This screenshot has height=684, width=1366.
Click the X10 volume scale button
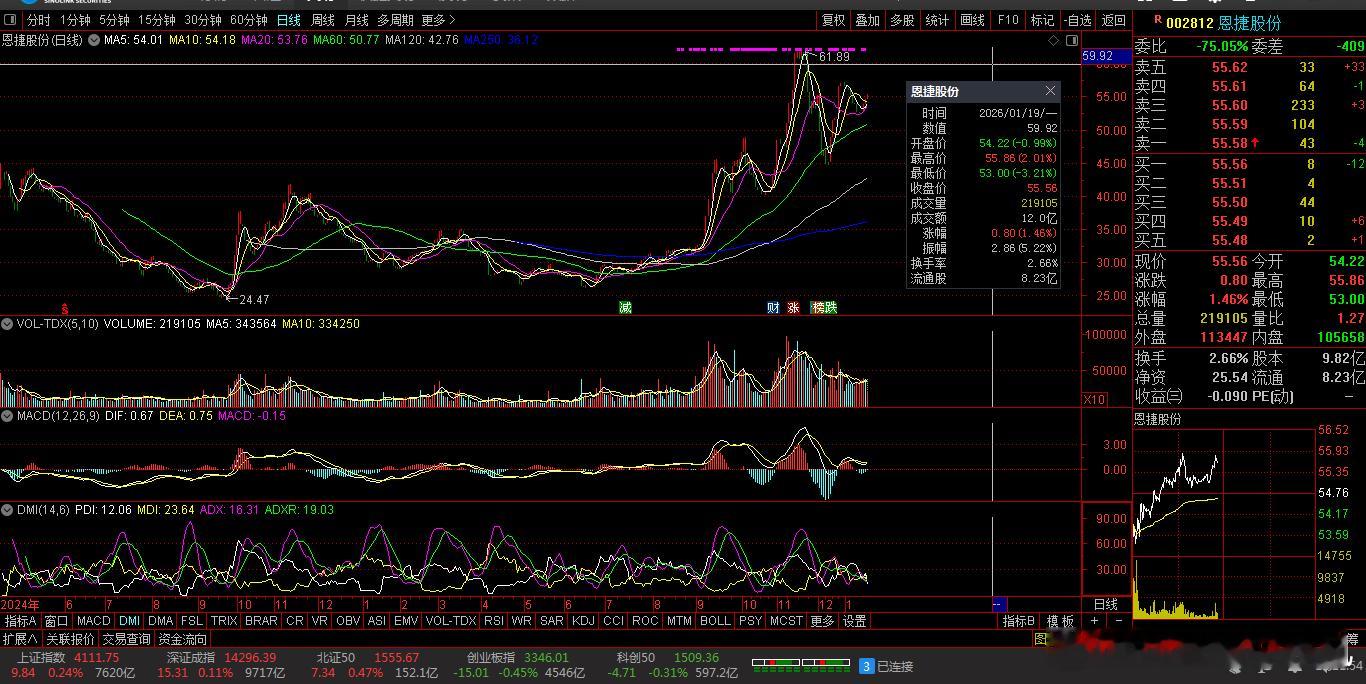click(x=1095, y=399)
